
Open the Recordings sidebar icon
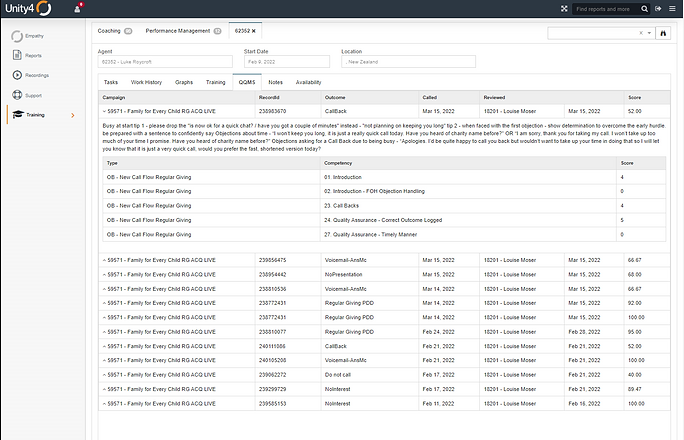coord(17,75)
